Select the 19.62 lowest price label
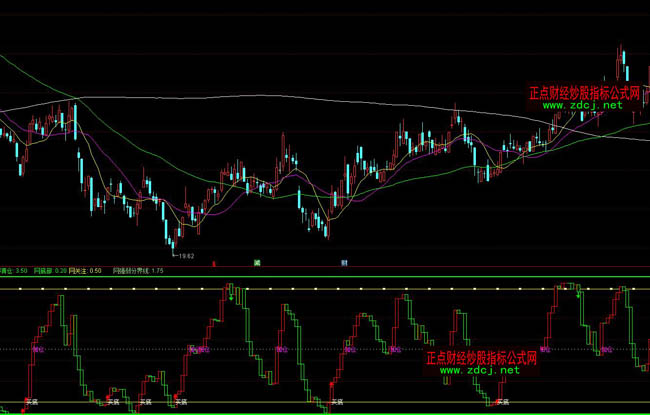 tap(183, 255)
